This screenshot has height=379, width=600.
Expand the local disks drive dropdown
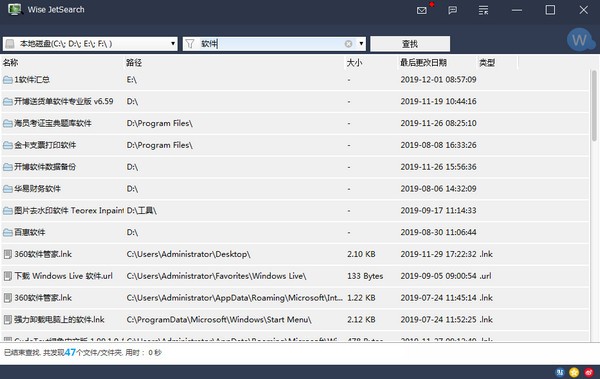173,44
